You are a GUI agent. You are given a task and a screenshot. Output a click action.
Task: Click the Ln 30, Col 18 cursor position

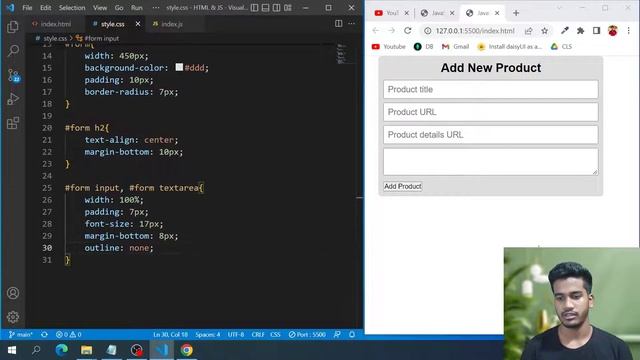170,334
